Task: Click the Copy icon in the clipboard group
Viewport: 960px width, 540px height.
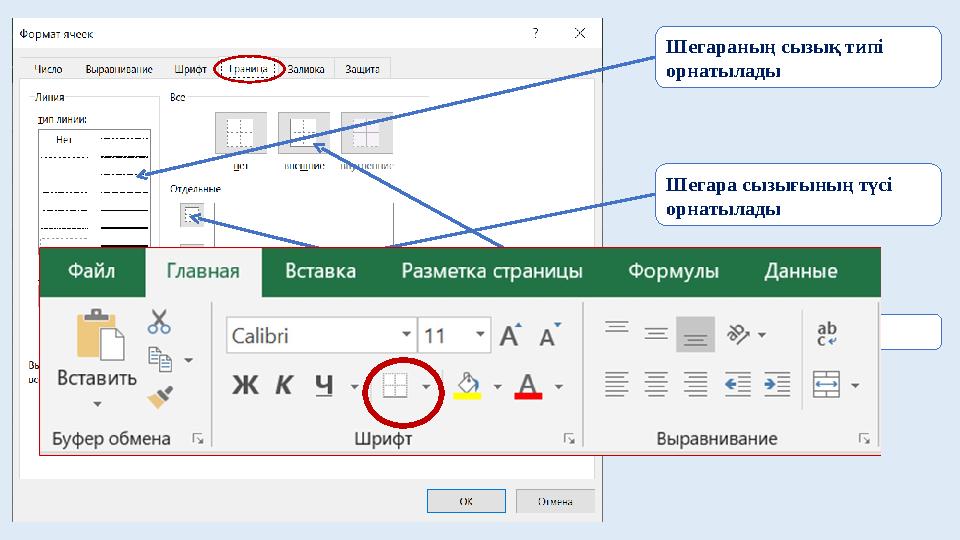Action: [x=160, y=359]
